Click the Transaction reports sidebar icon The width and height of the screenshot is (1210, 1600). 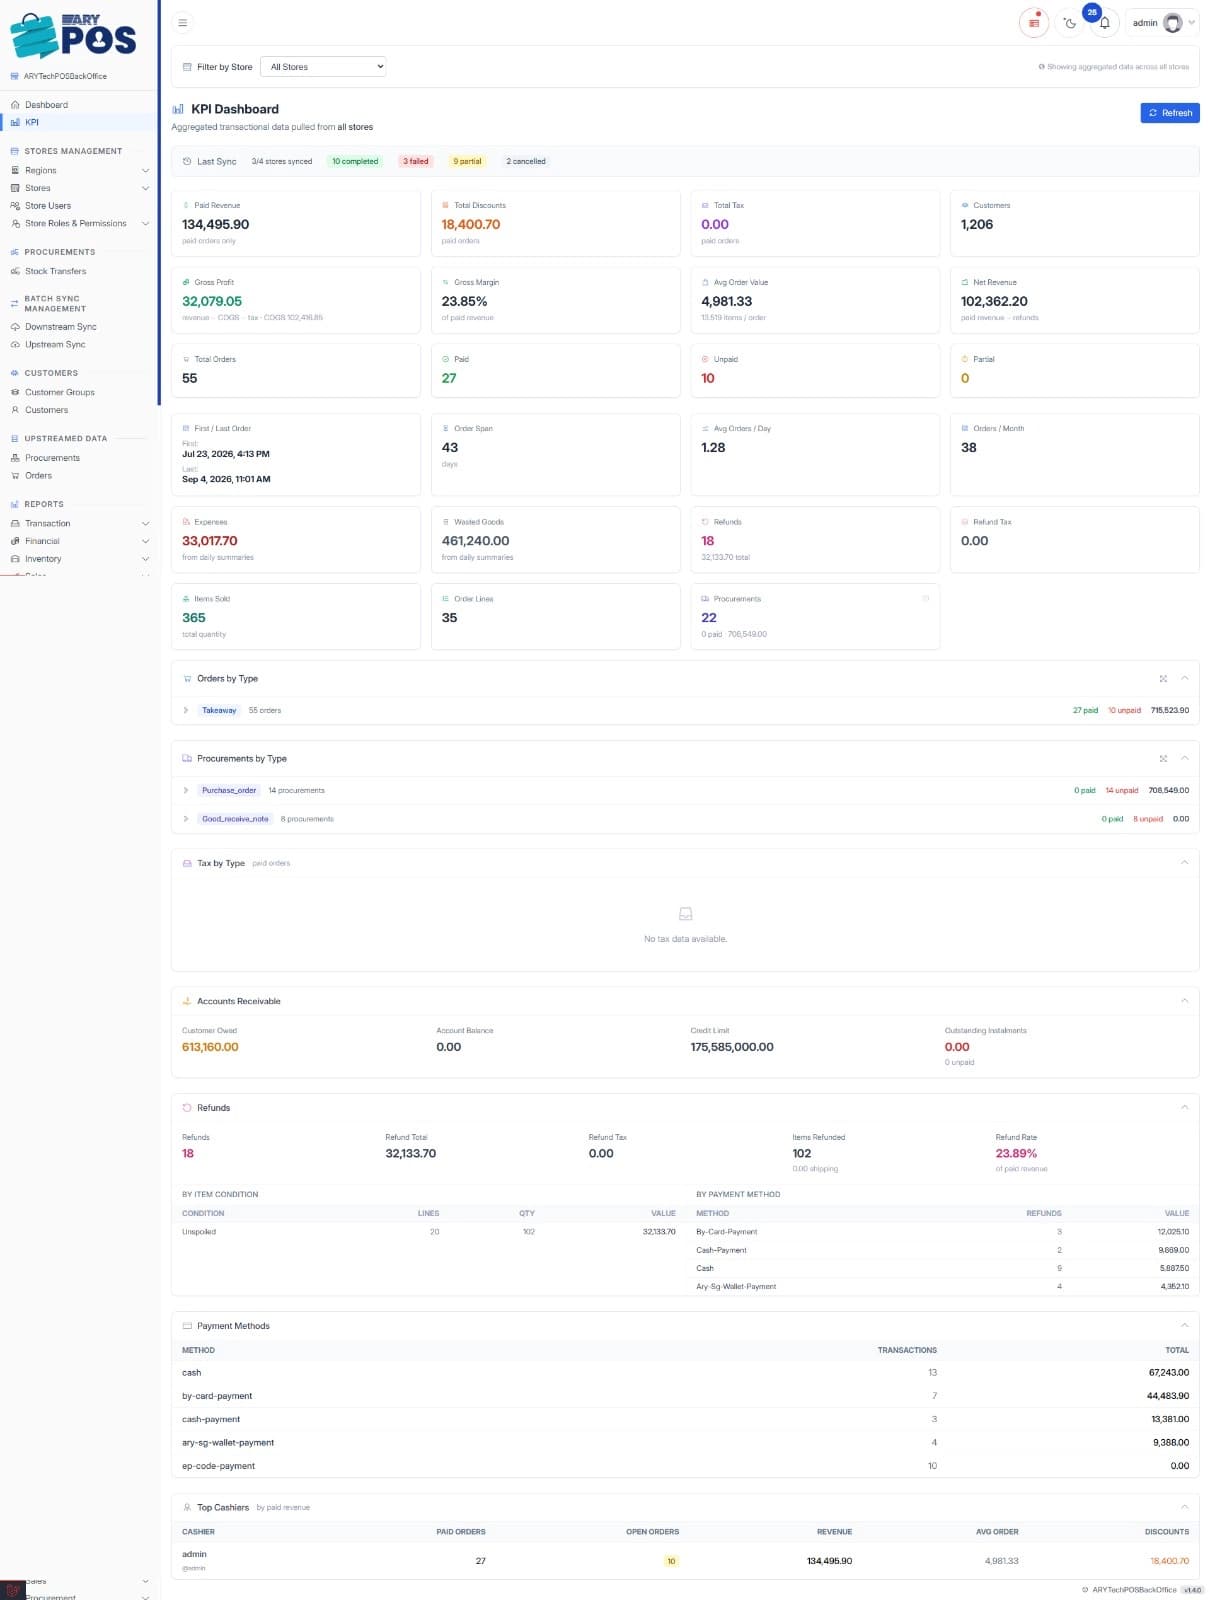[x=15, y=524]
